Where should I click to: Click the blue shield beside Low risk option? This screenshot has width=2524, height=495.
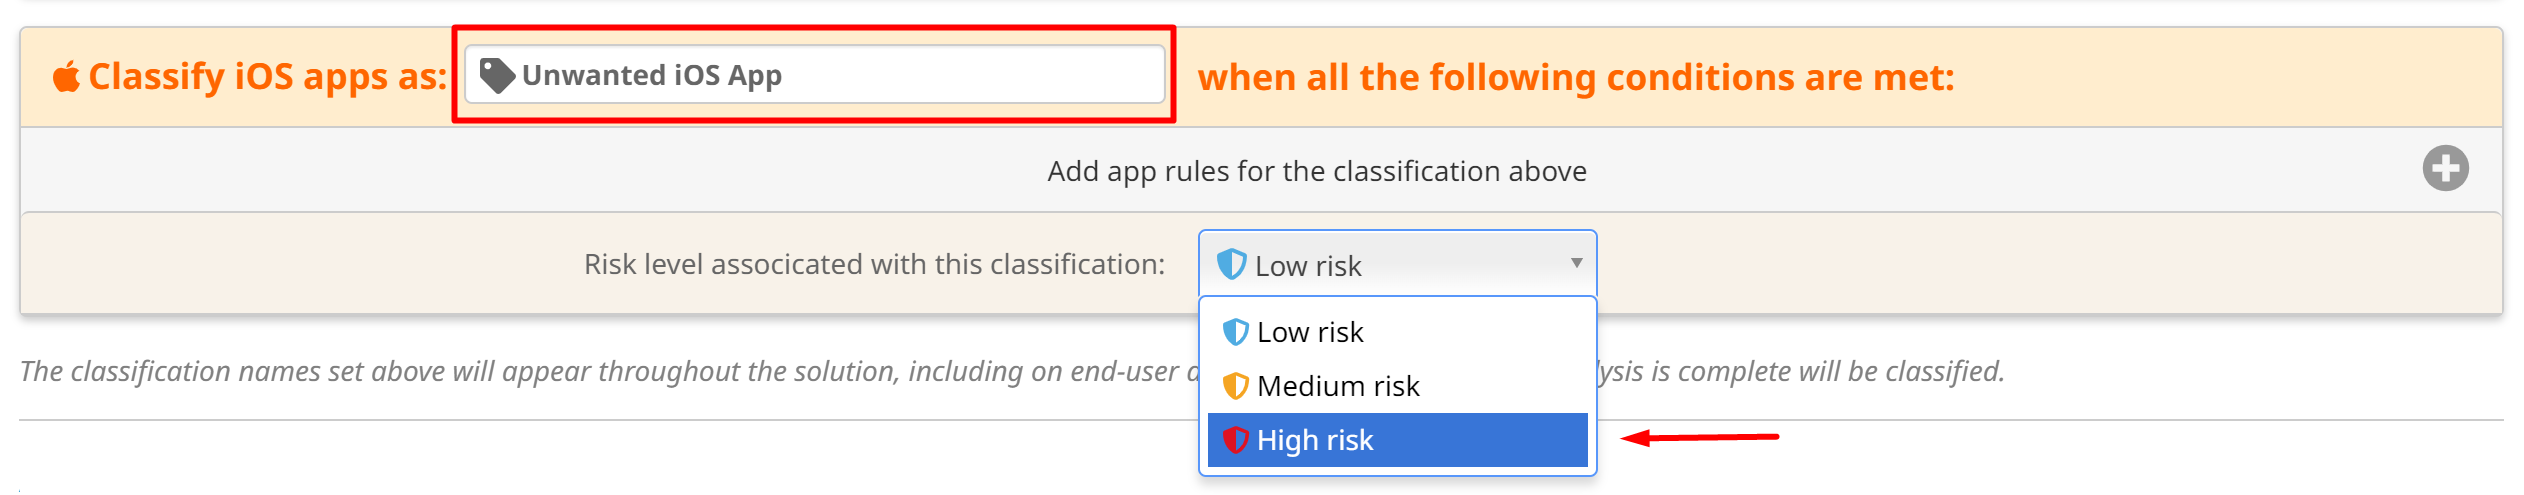click(x=1235, y=332)
